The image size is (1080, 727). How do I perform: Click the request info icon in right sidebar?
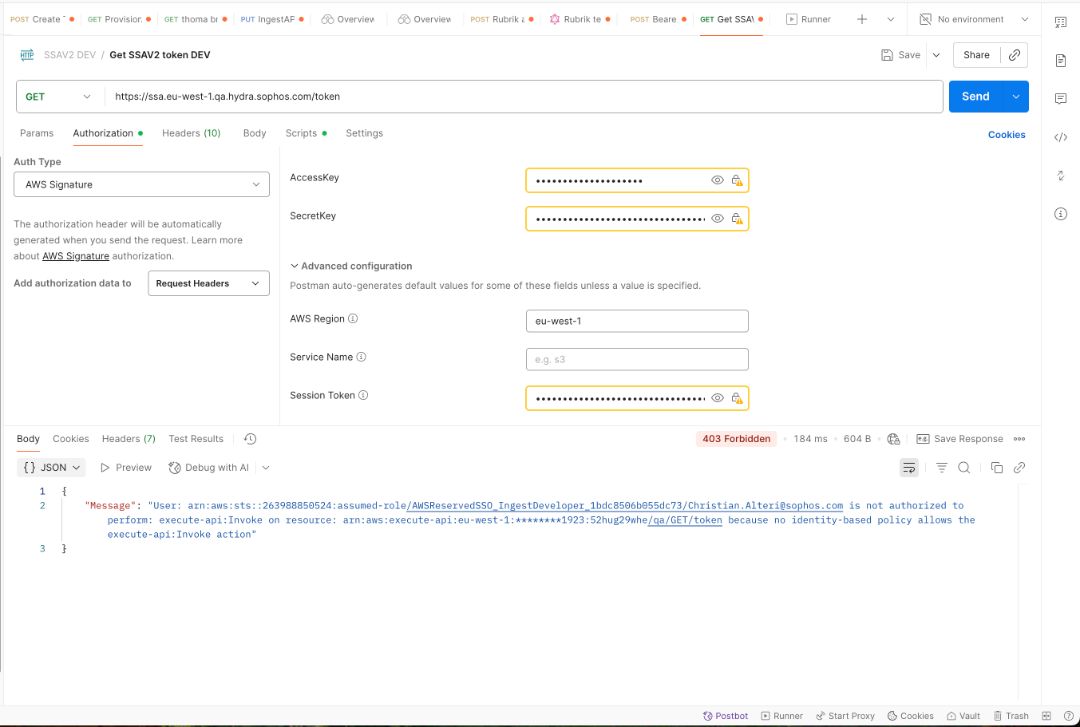coord(1061,214)
